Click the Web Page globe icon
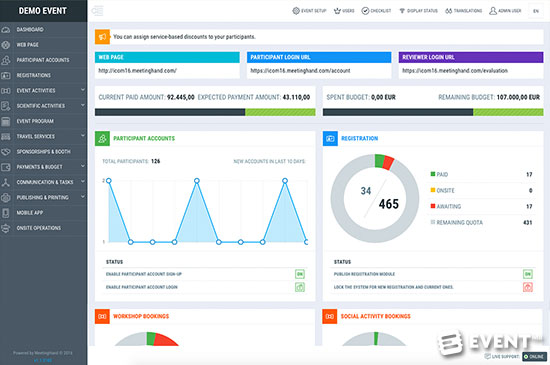This screenshot has height=365, width=550. (6, 45)
